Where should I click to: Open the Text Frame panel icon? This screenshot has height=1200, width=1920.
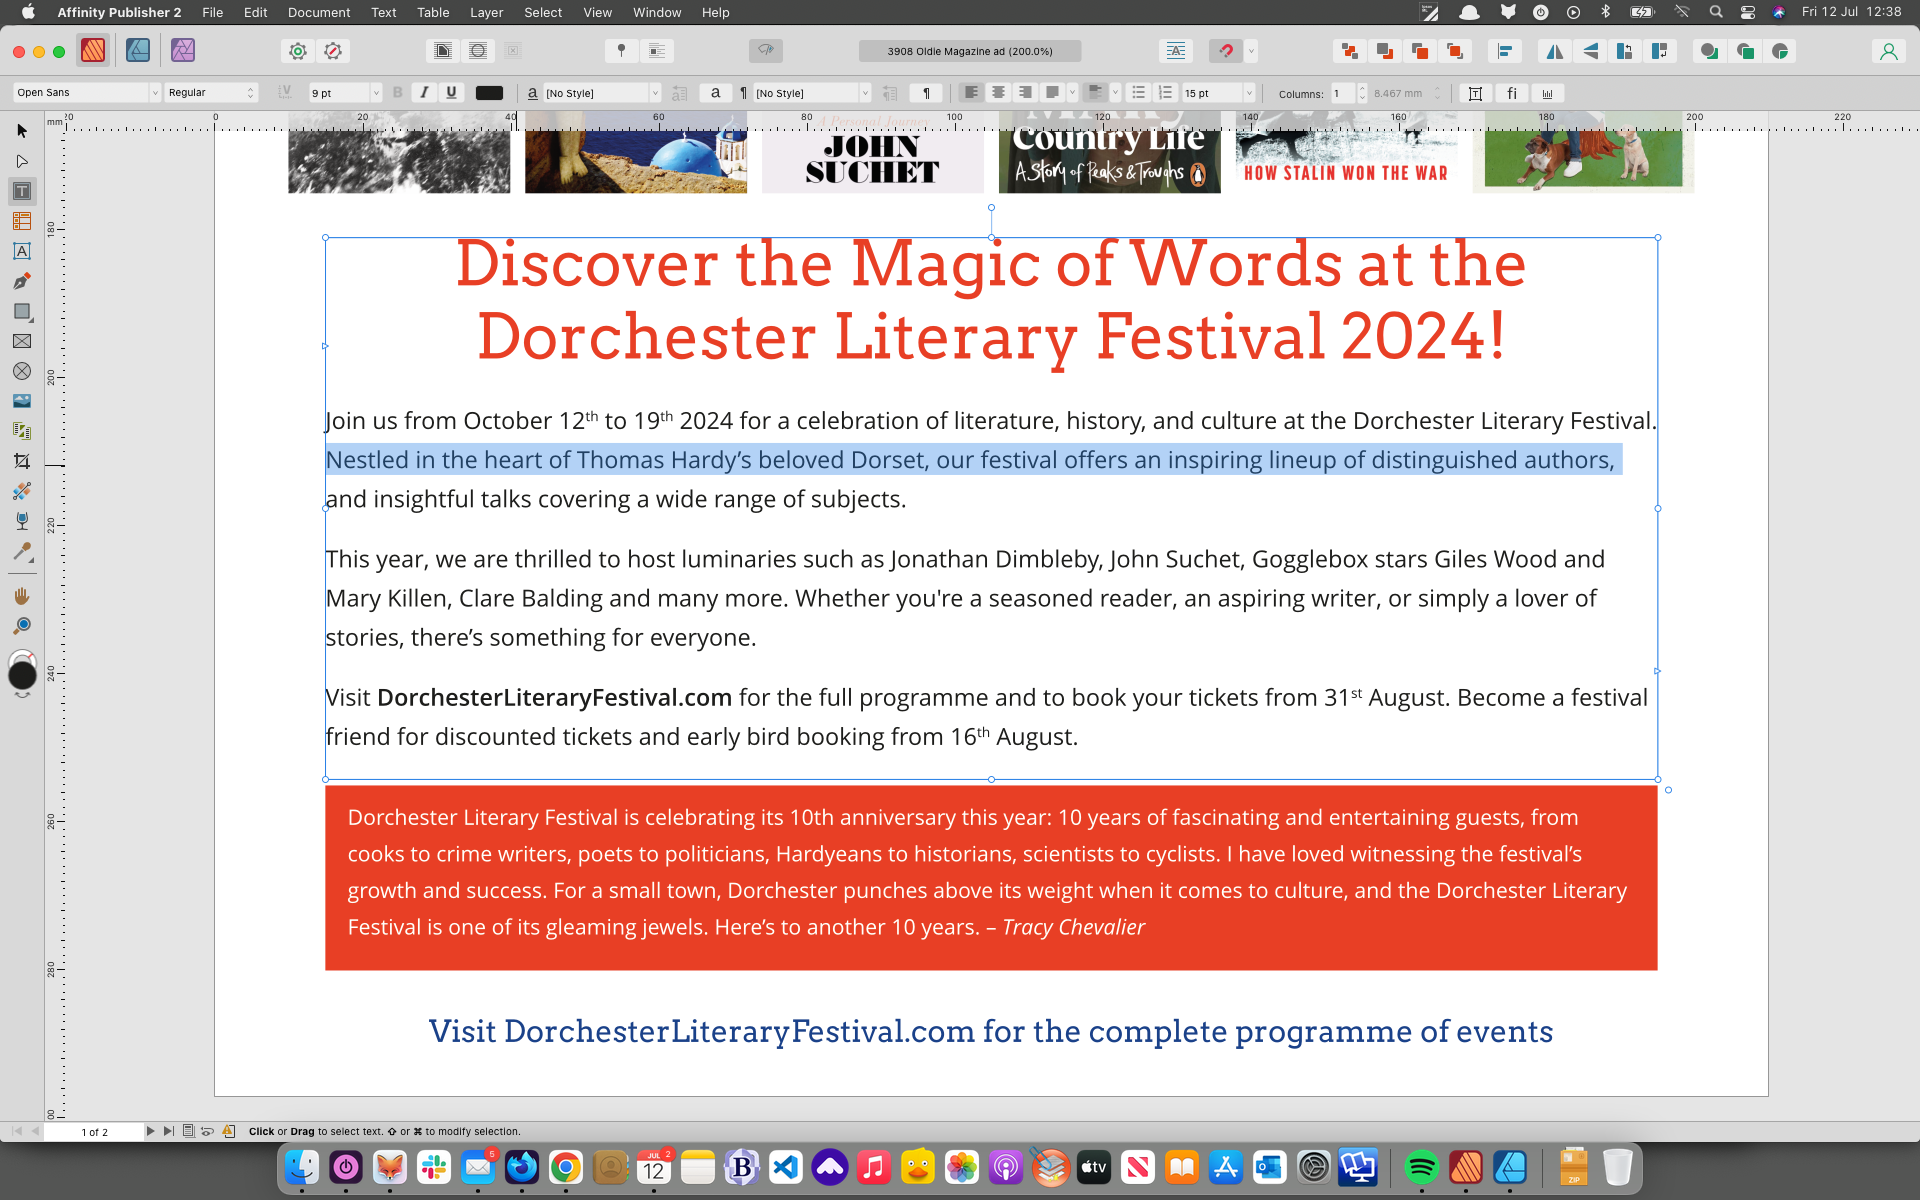click(1475, 93)
